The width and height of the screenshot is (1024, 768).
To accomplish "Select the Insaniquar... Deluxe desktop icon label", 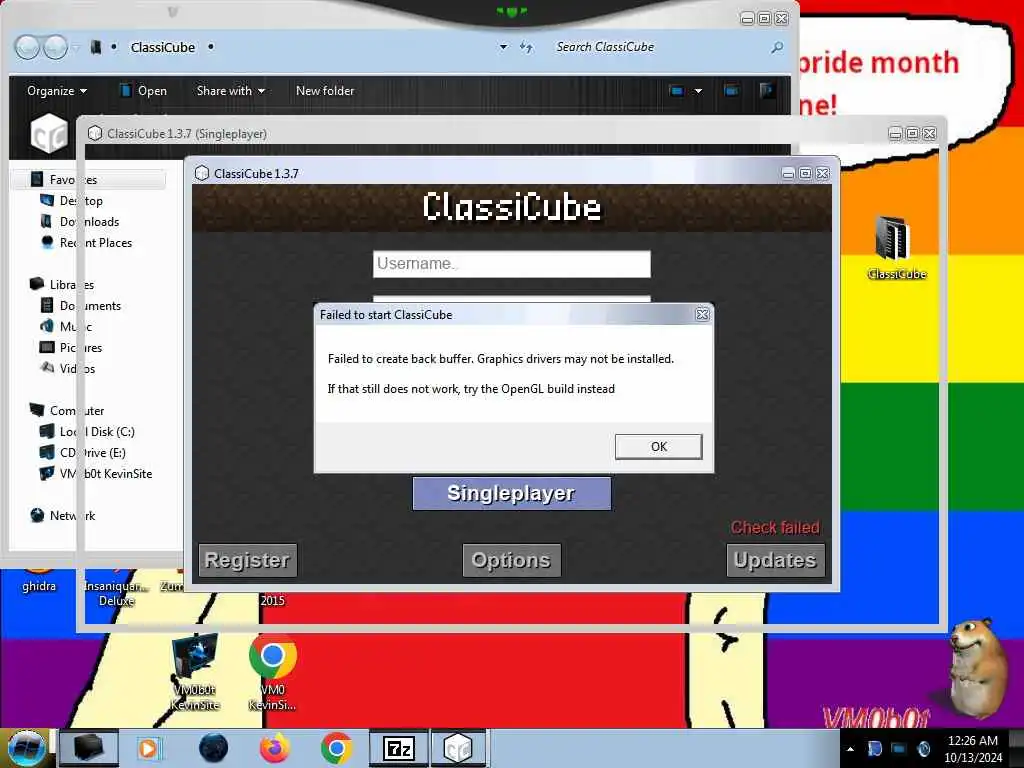I will point(116,593).
